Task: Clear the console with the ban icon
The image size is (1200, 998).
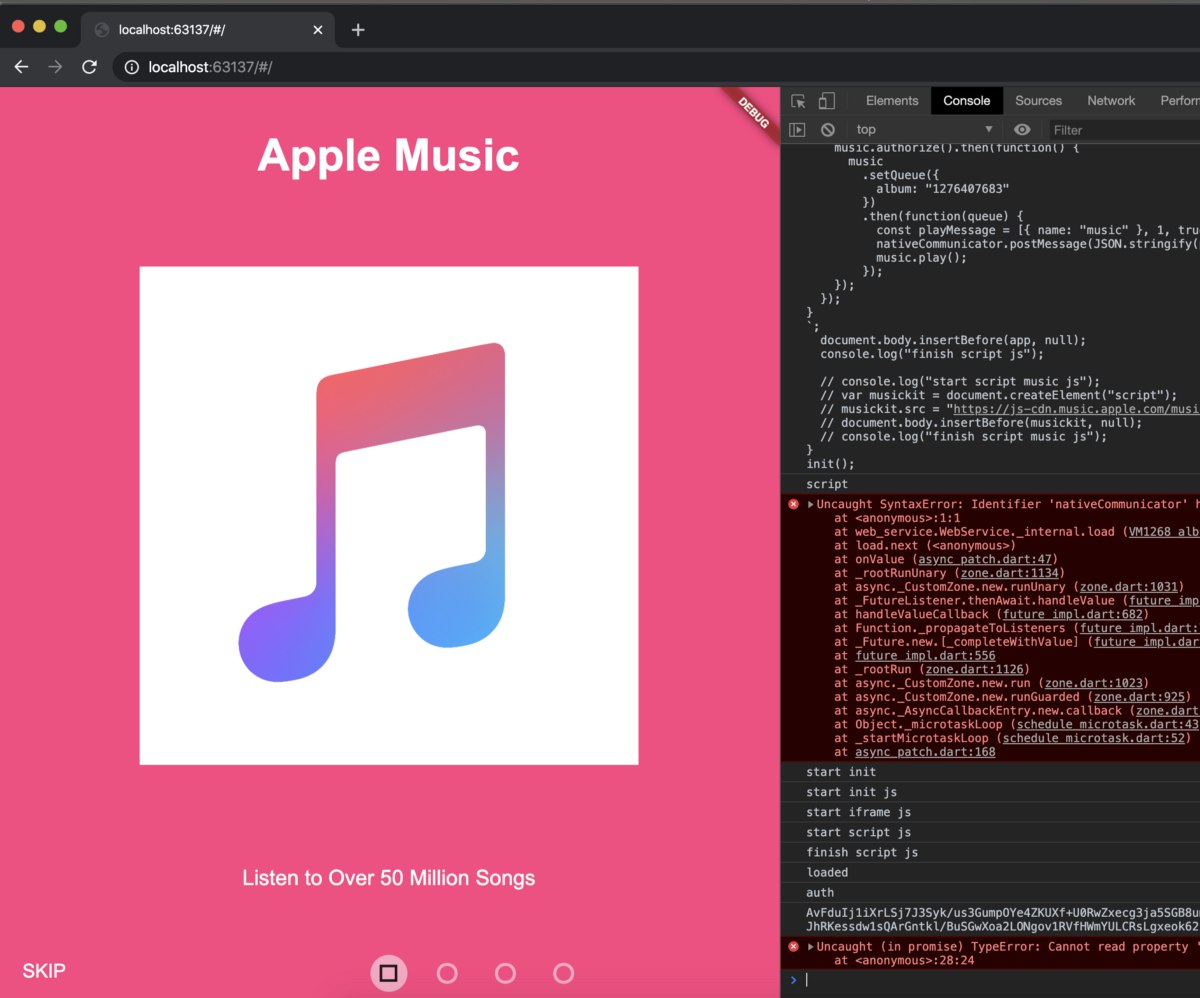Action: (828, 130)
